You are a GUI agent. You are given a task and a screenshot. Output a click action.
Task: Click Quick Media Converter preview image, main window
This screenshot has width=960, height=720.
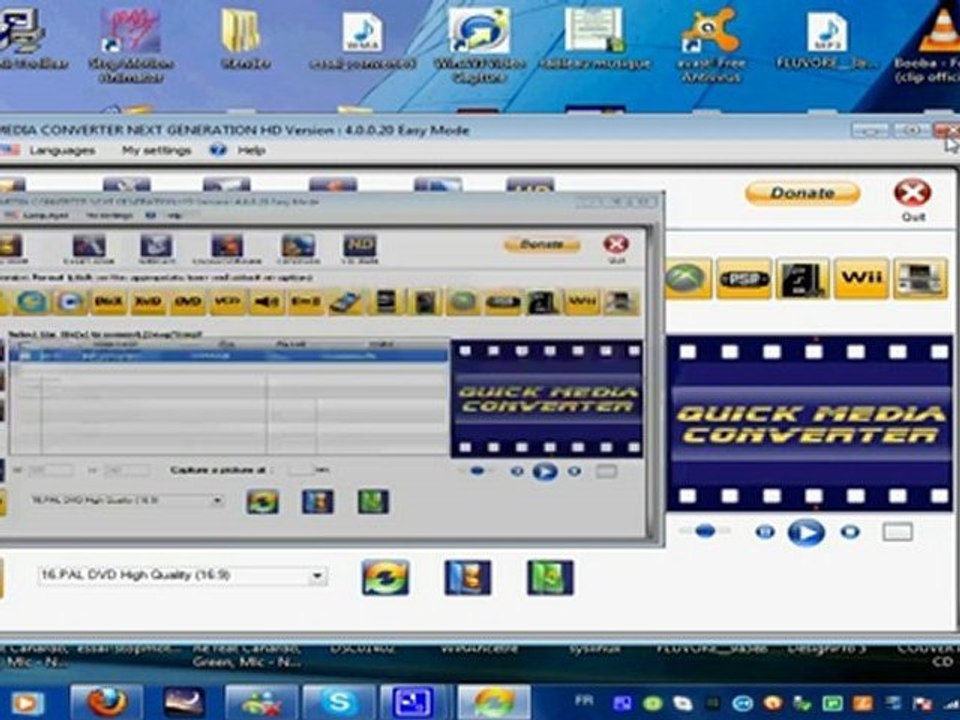(809, 423)
